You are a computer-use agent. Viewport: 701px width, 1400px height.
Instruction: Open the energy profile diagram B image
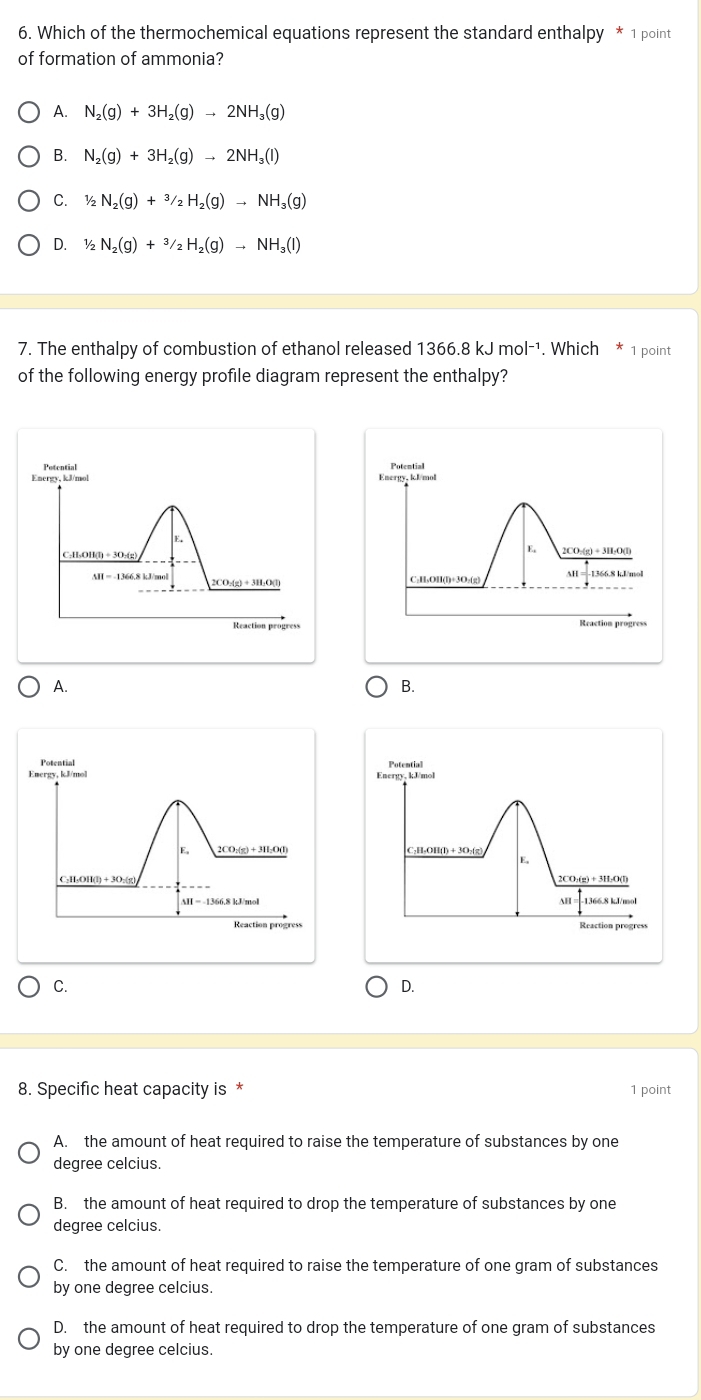tap(513, 545)
